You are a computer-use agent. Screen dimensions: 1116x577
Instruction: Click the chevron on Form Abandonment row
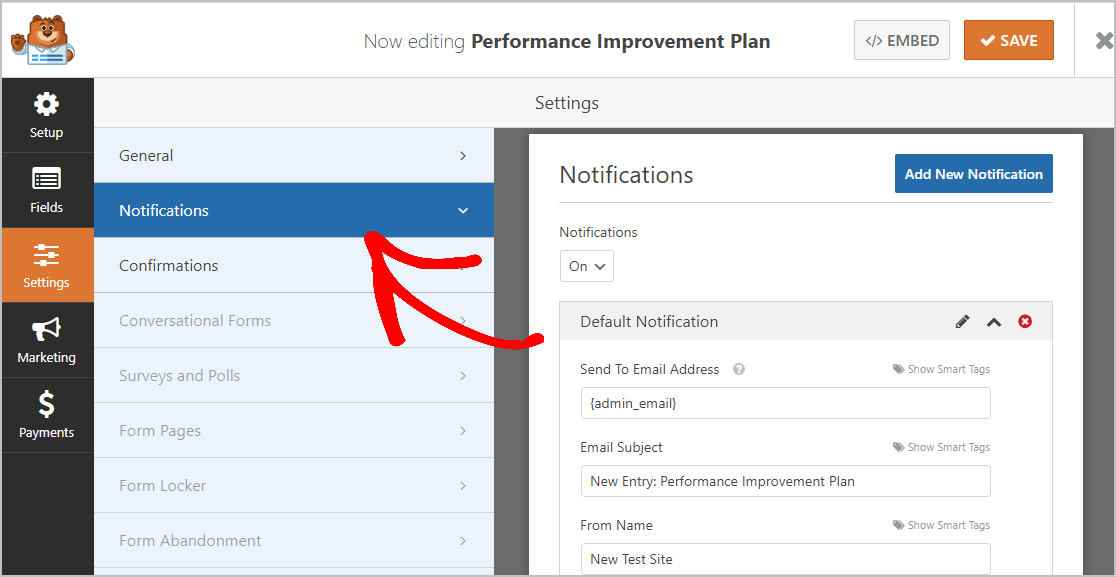[x=463, y=541]
